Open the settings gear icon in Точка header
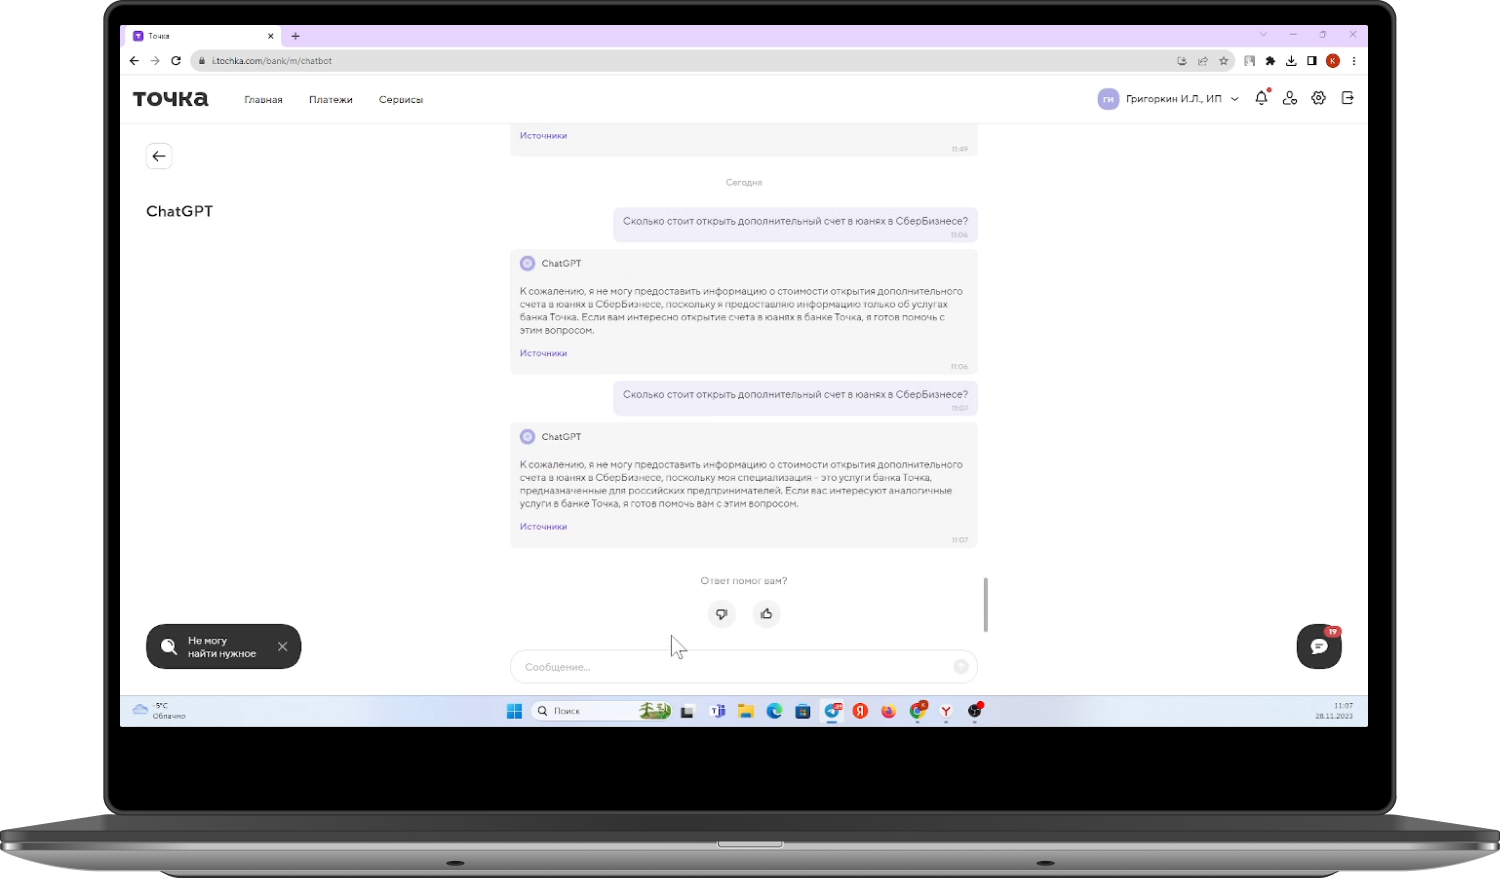Image resolution: width=1500 pixels, height=880 pixels. [x=1319, y=98]
